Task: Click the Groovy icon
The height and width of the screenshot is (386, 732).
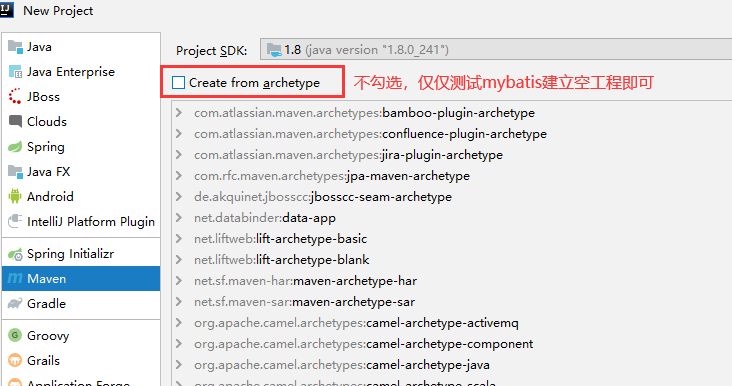Action: pos(15,336)
